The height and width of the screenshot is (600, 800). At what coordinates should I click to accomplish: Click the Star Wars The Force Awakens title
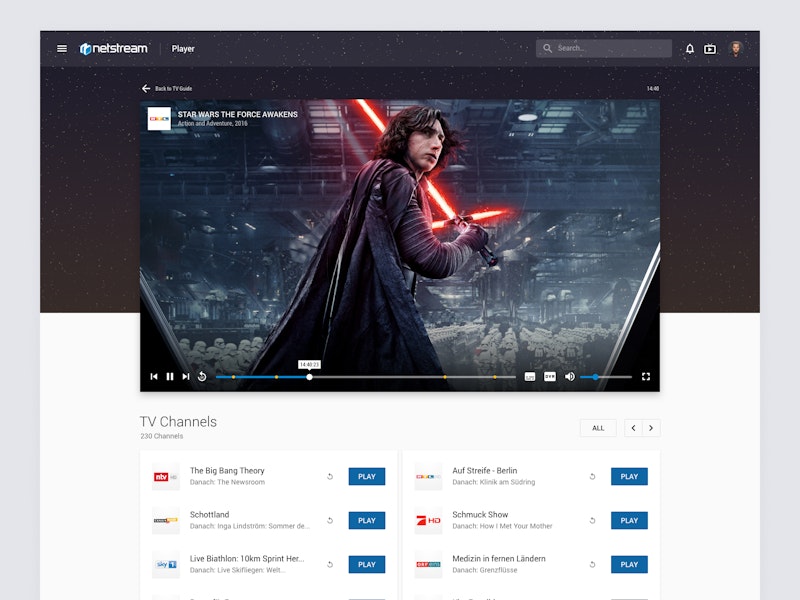[x=238, y=114]
